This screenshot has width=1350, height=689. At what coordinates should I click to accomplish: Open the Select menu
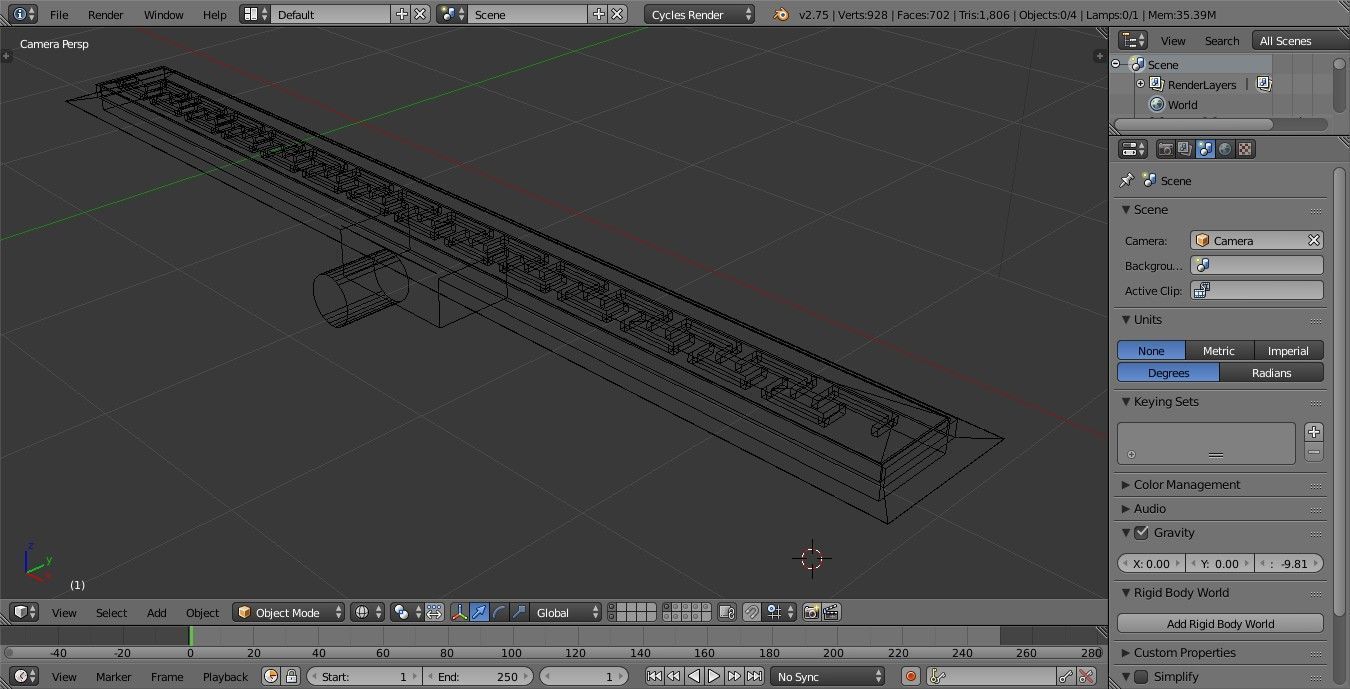(x=111, y=612)
